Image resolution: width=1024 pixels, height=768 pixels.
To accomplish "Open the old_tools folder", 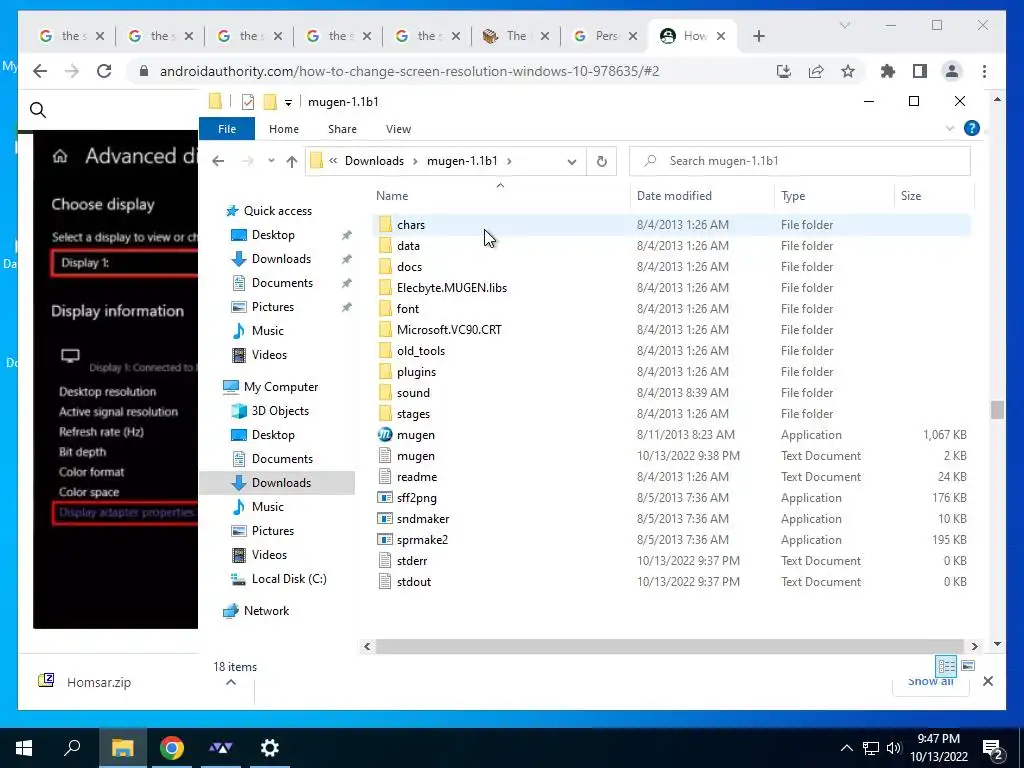I will click(x=421, y=351).
